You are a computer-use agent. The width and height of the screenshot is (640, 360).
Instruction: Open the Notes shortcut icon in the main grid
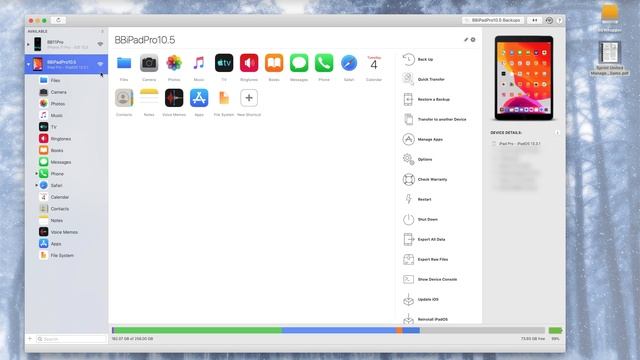coord(149,98)
